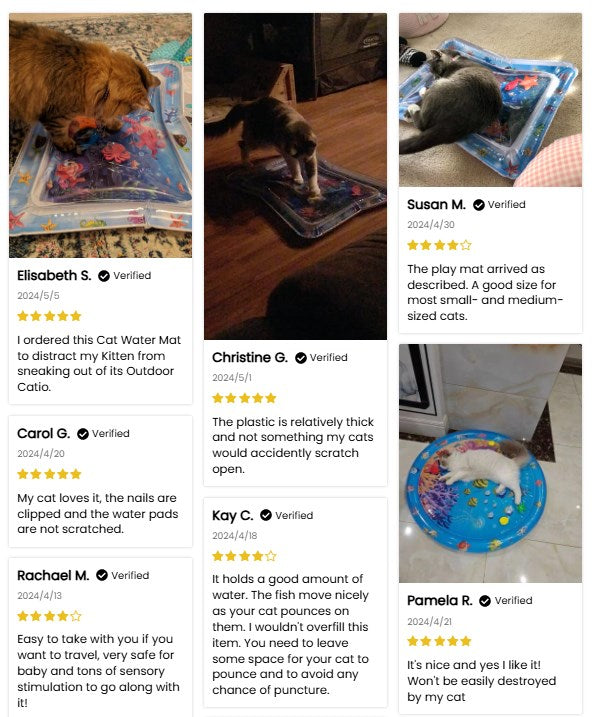The image size is (594, 717).
Task: Click the verified checkmark next to Christine G.
Action: [x=300, y=358]
